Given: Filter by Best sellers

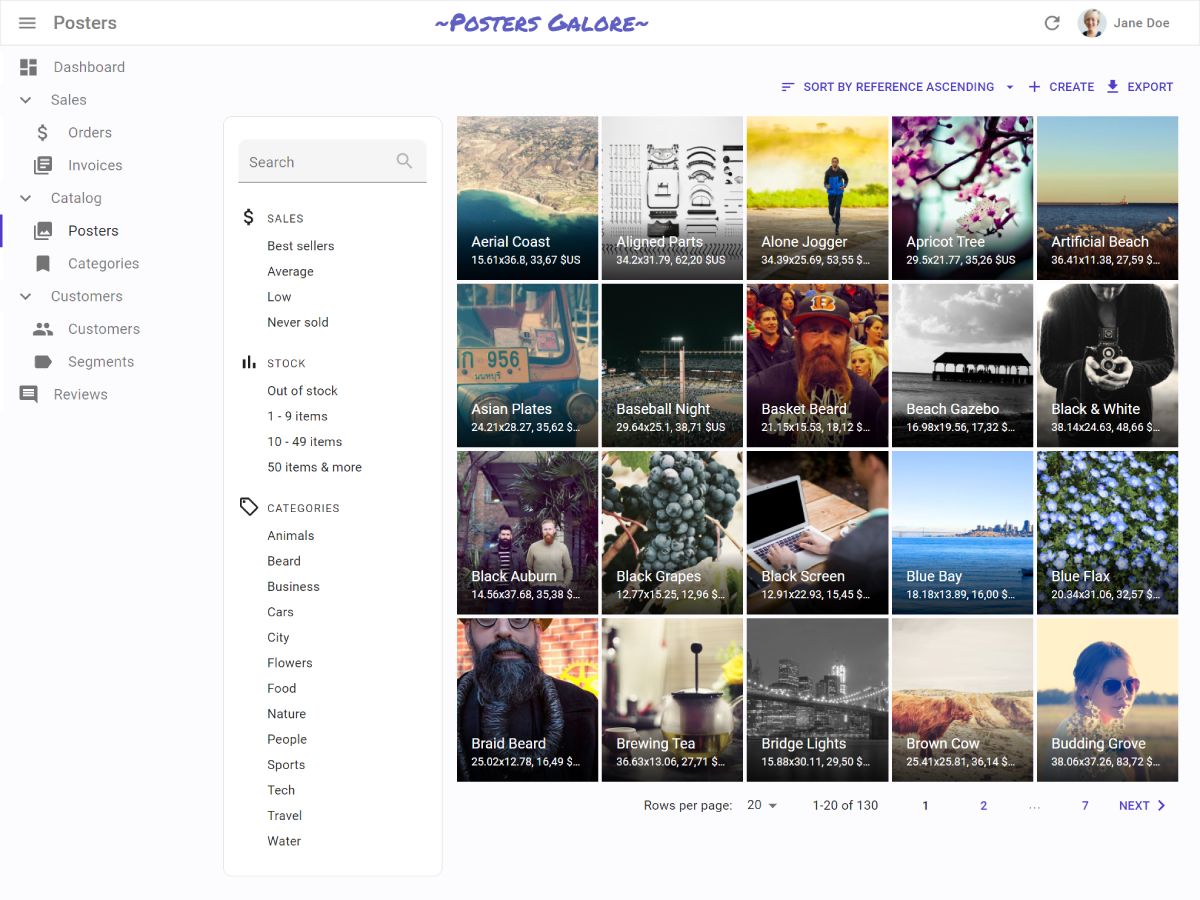Looking at the screenshot, I should point(300,246).
